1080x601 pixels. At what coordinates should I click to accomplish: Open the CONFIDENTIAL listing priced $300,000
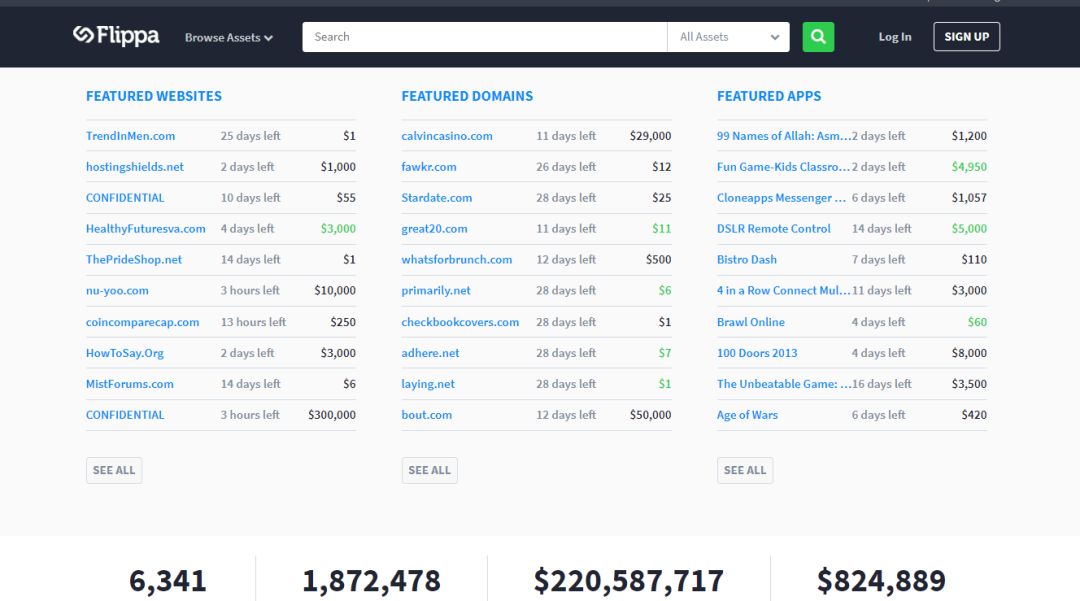(125, 414)
